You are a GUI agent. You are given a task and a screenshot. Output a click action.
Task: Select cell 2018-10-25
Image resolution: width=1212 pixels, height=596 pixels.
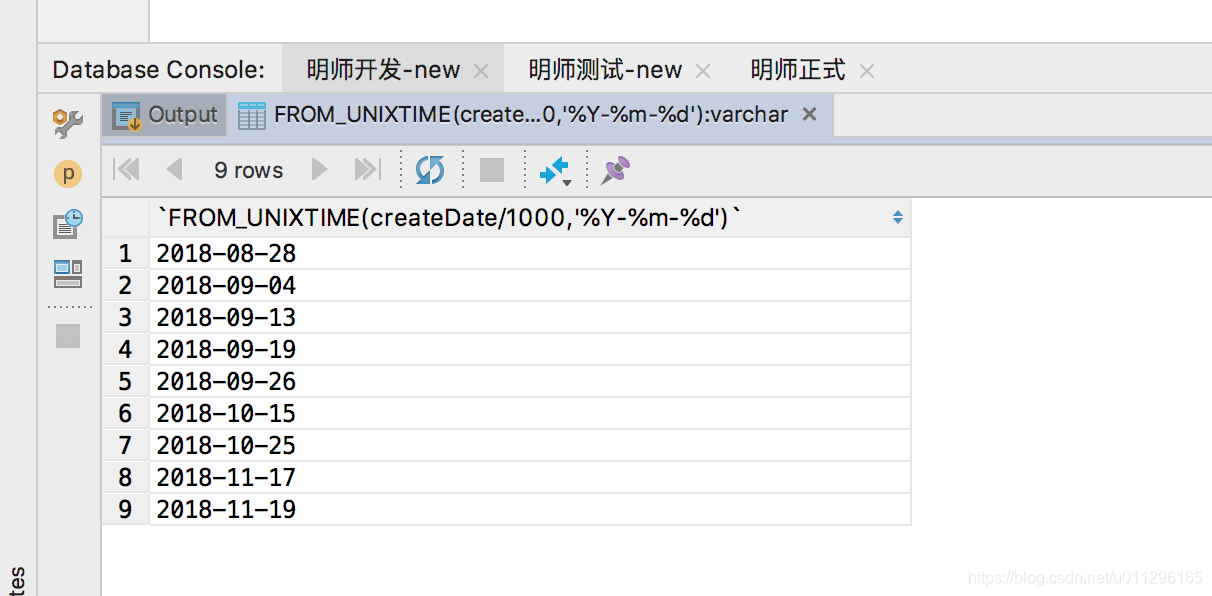(530, 446)
